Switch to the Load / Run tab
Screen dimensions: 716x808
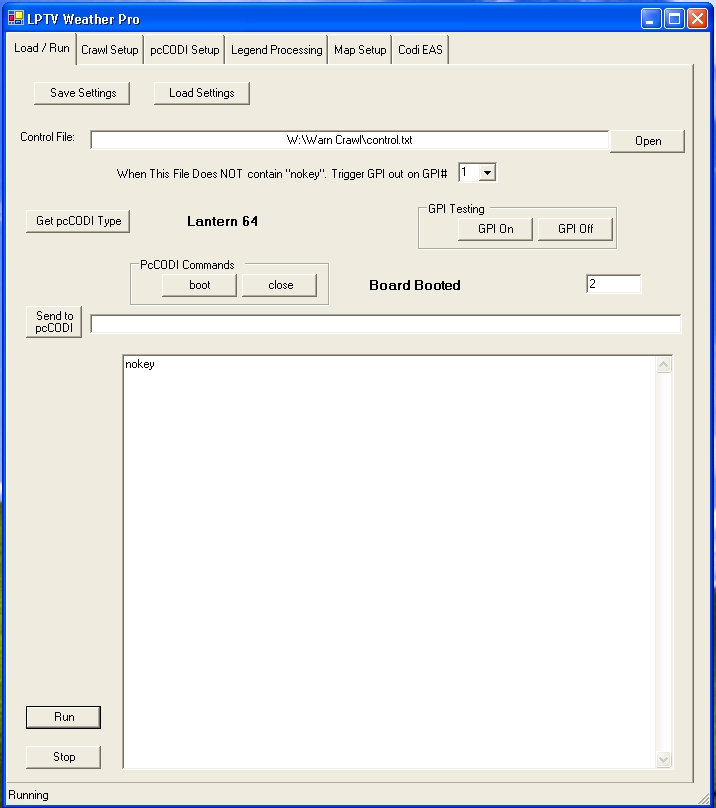(41, 48)
